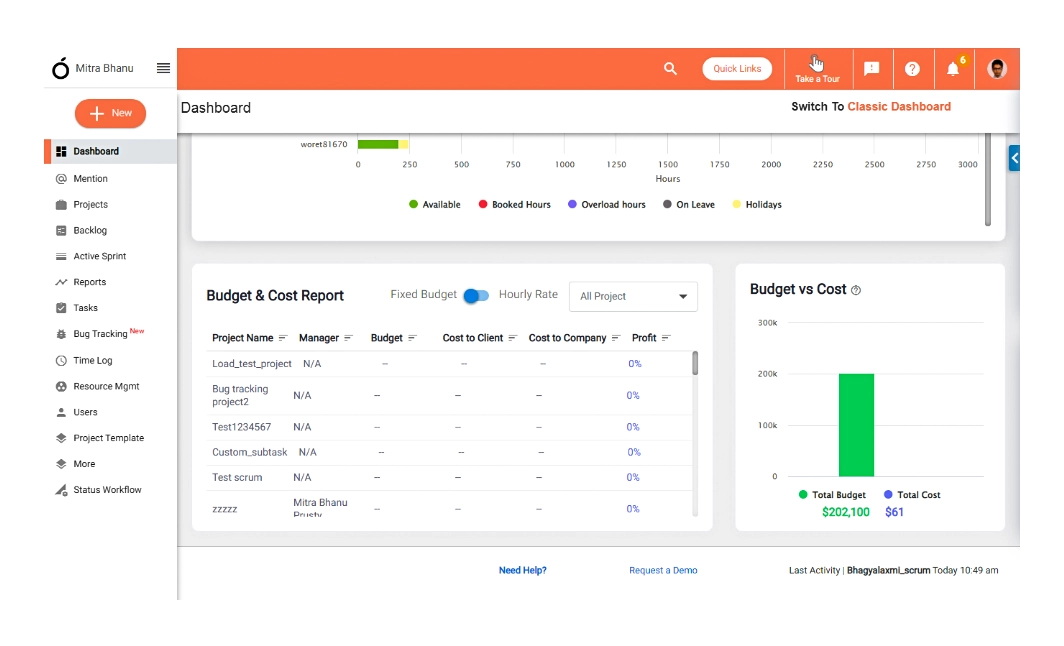1064x646 pixels.
Task: Open notifications showing 6 alerts
Action: tap(953, 68)
